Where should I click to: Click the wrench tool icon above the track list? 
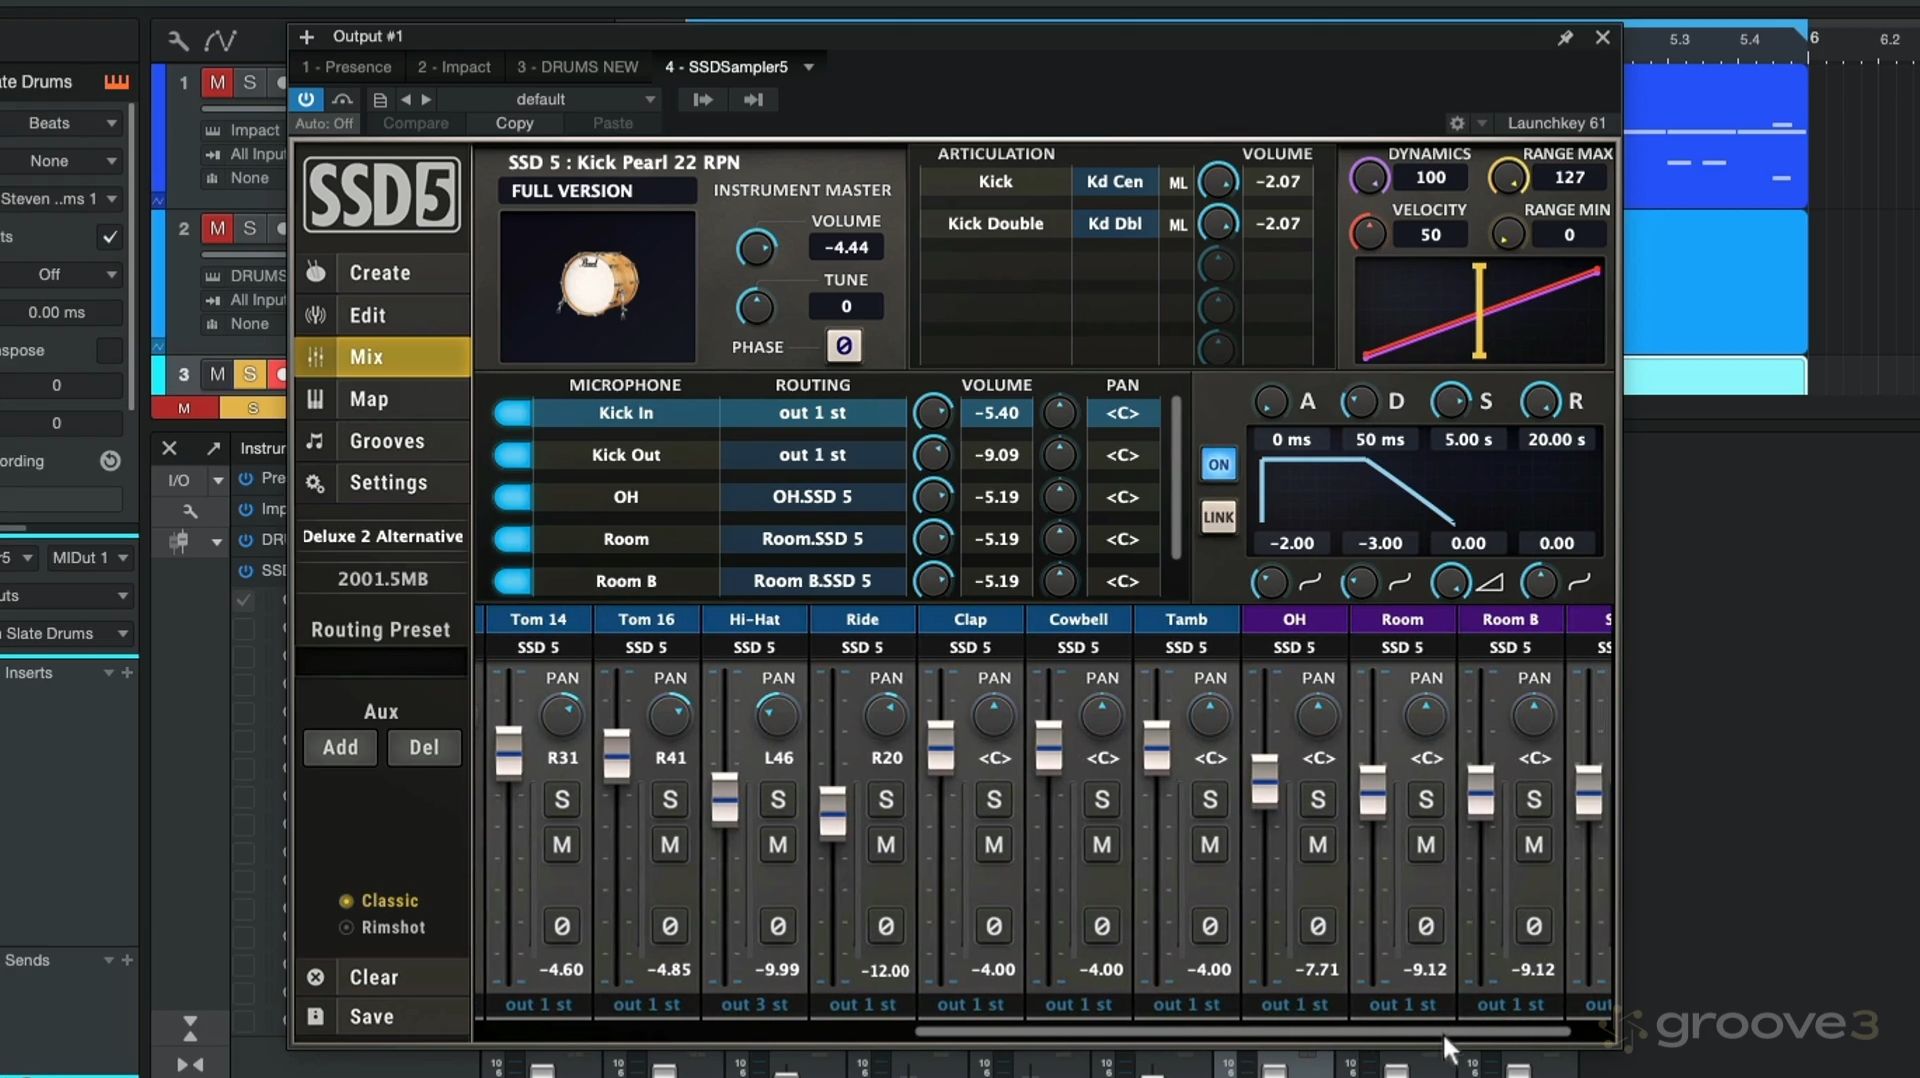[x=178, y=41]
